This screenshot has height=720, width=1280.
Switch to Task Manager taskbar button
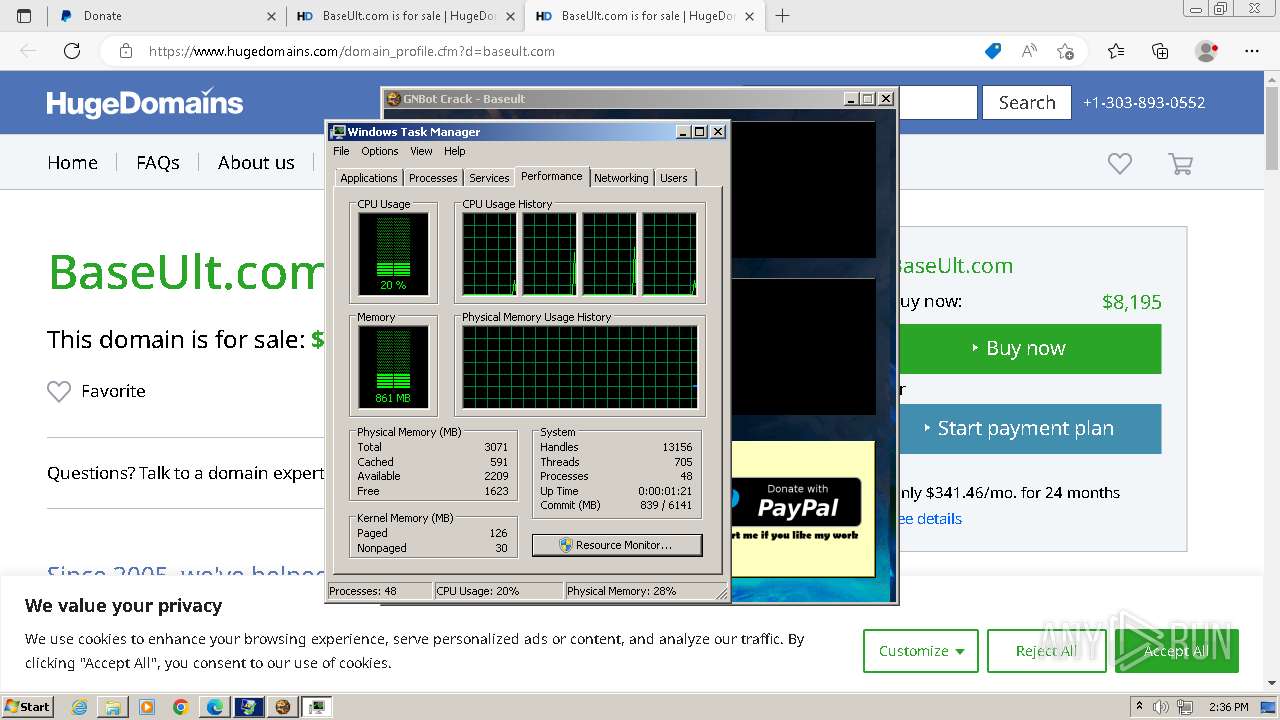[x=316, y=707]
